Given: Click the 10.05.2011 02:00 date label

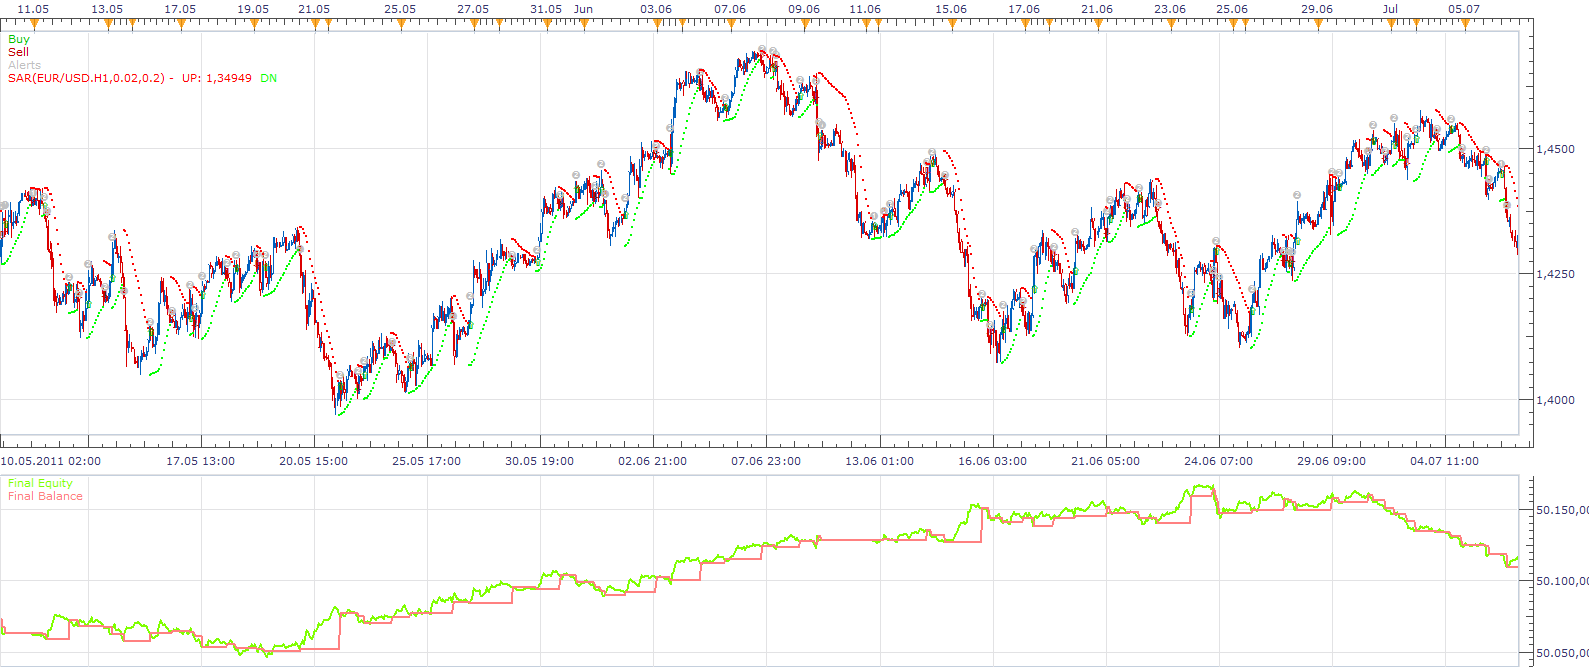Looking at the screenshot, I should tap(50, 461).
